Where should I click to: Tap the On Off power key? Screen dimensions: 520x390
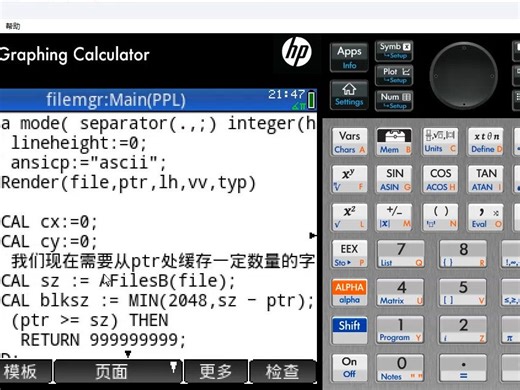[350, 368]
